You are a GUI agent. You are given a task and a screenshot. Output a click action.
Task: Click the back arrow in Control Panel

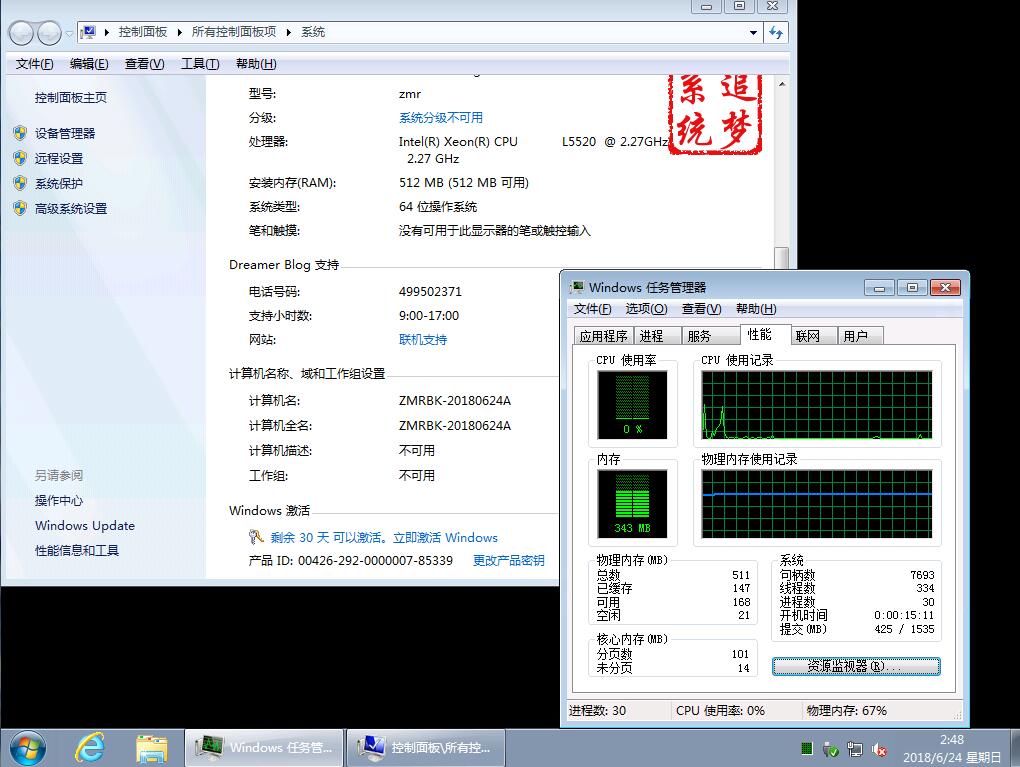tap(21, 33)
